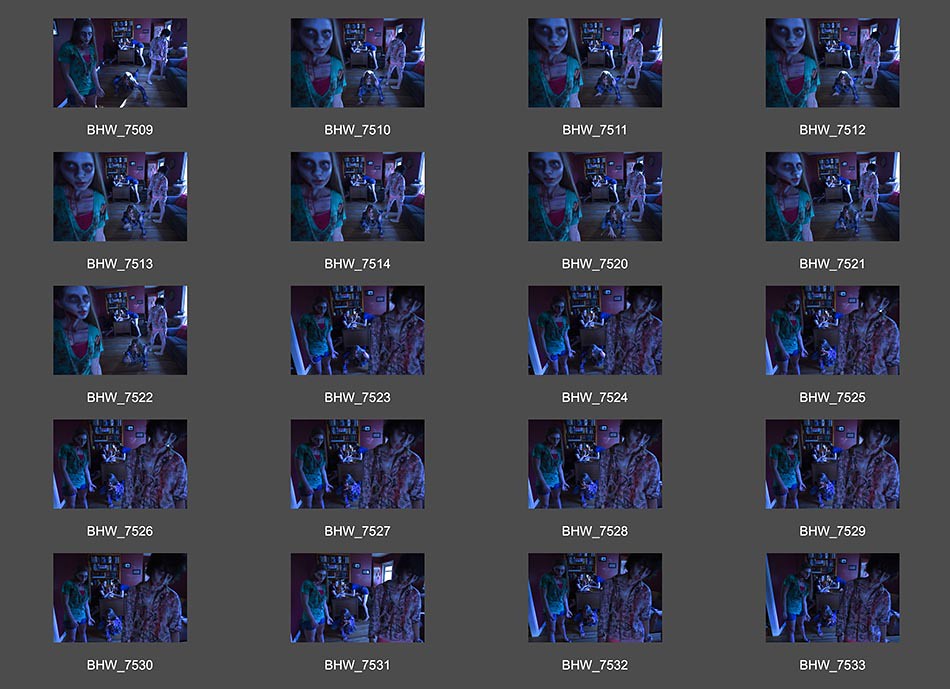Select thumbnail BHW_7510
The image size is (950, 689).
pos(357,63)
